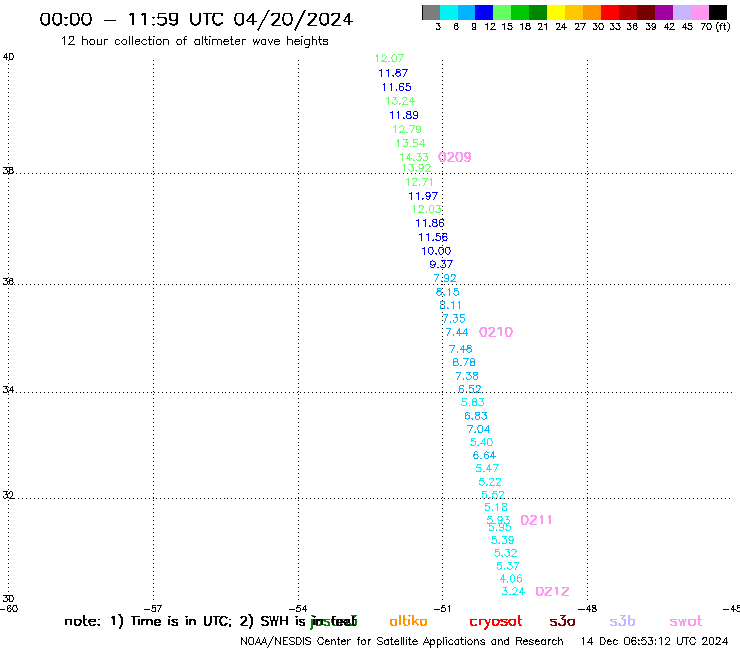Click the -57 longitude axis label
The image size is (740, 650).
pos(153,609)
